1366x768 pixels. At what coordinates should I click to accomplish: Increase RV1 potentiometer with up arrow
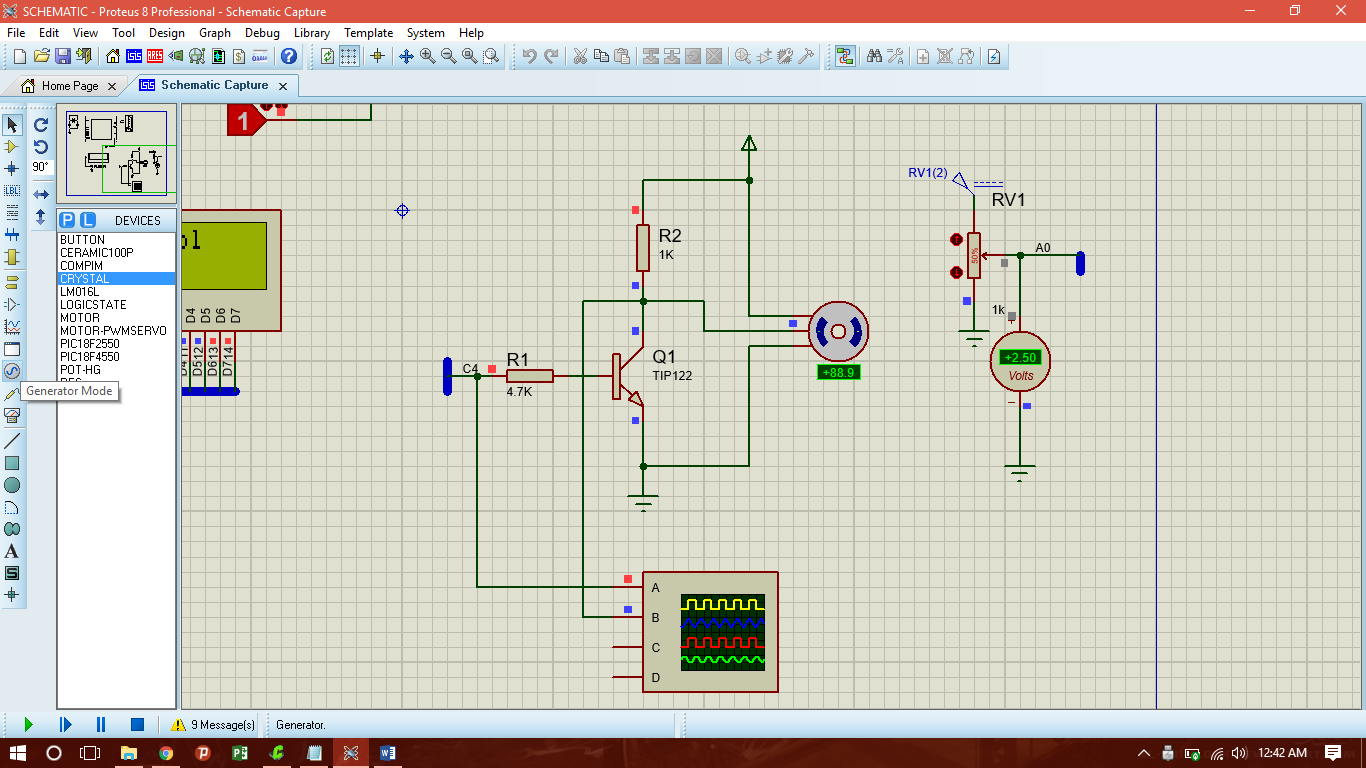tap(956, 240)
